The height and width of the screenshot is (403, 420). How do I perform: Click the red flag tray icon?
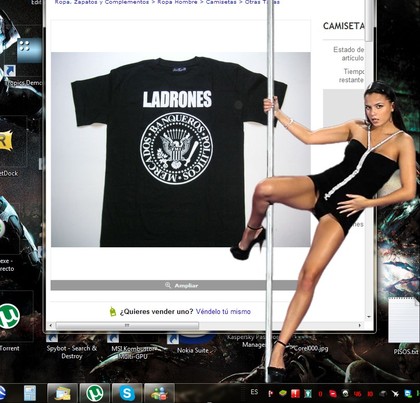click(x=270, y=394)
